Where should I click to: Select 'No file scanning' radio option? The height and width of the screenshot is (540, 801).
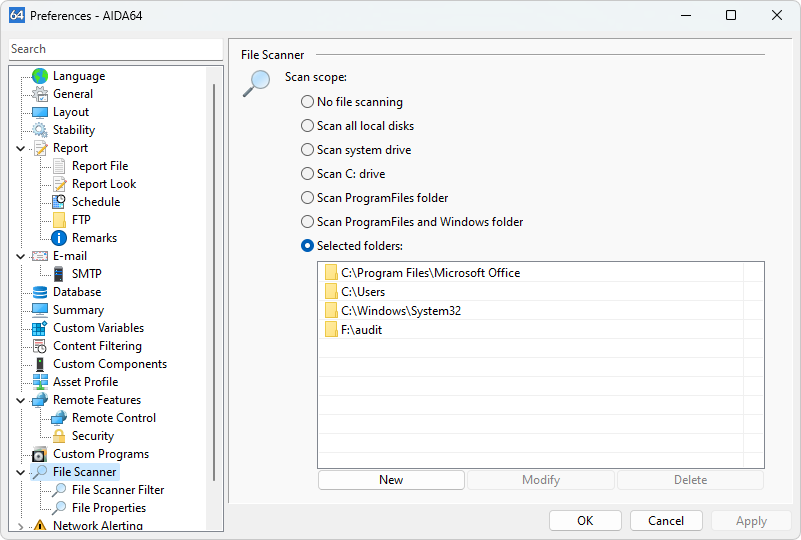point(308,102)
